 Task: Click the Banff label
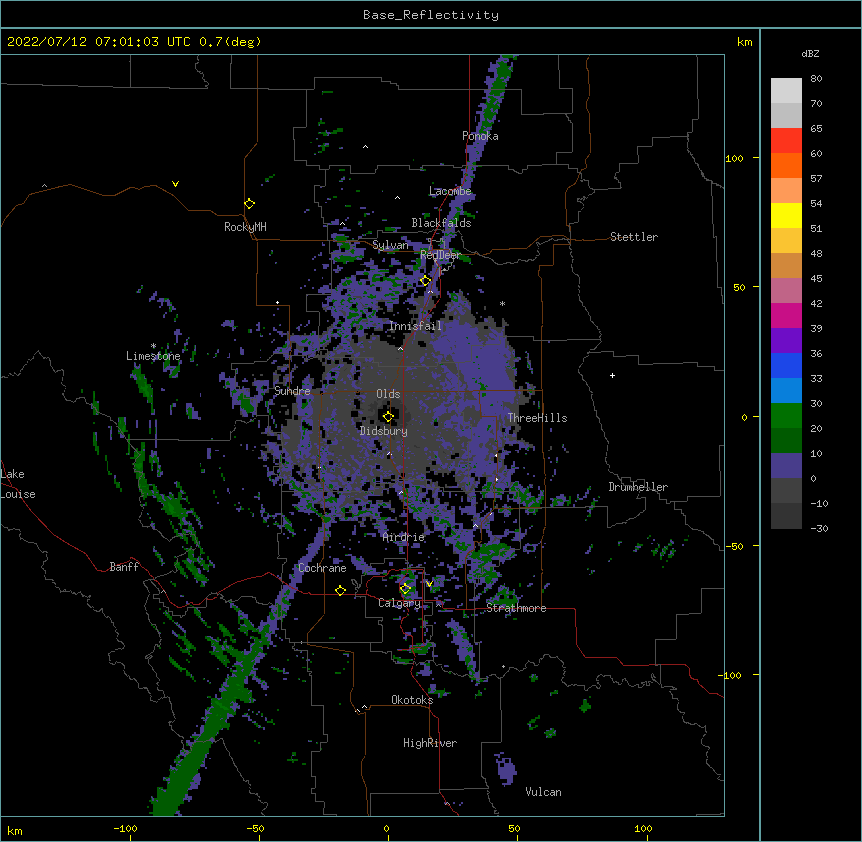pyautogui.click(x=124, y=567)
